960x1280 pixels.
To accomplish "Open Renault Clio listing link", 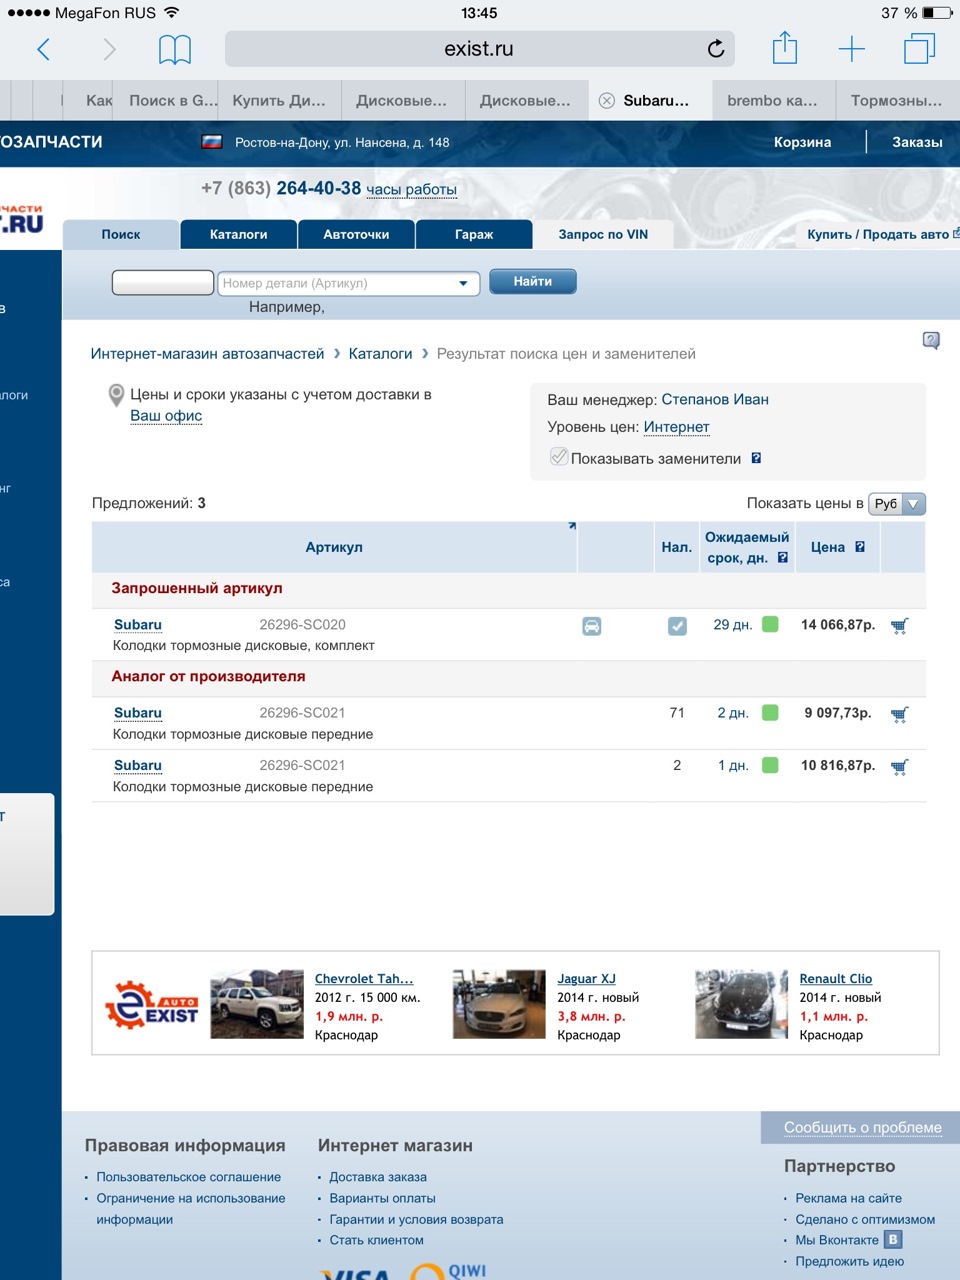I will click(x=836, y=979).
